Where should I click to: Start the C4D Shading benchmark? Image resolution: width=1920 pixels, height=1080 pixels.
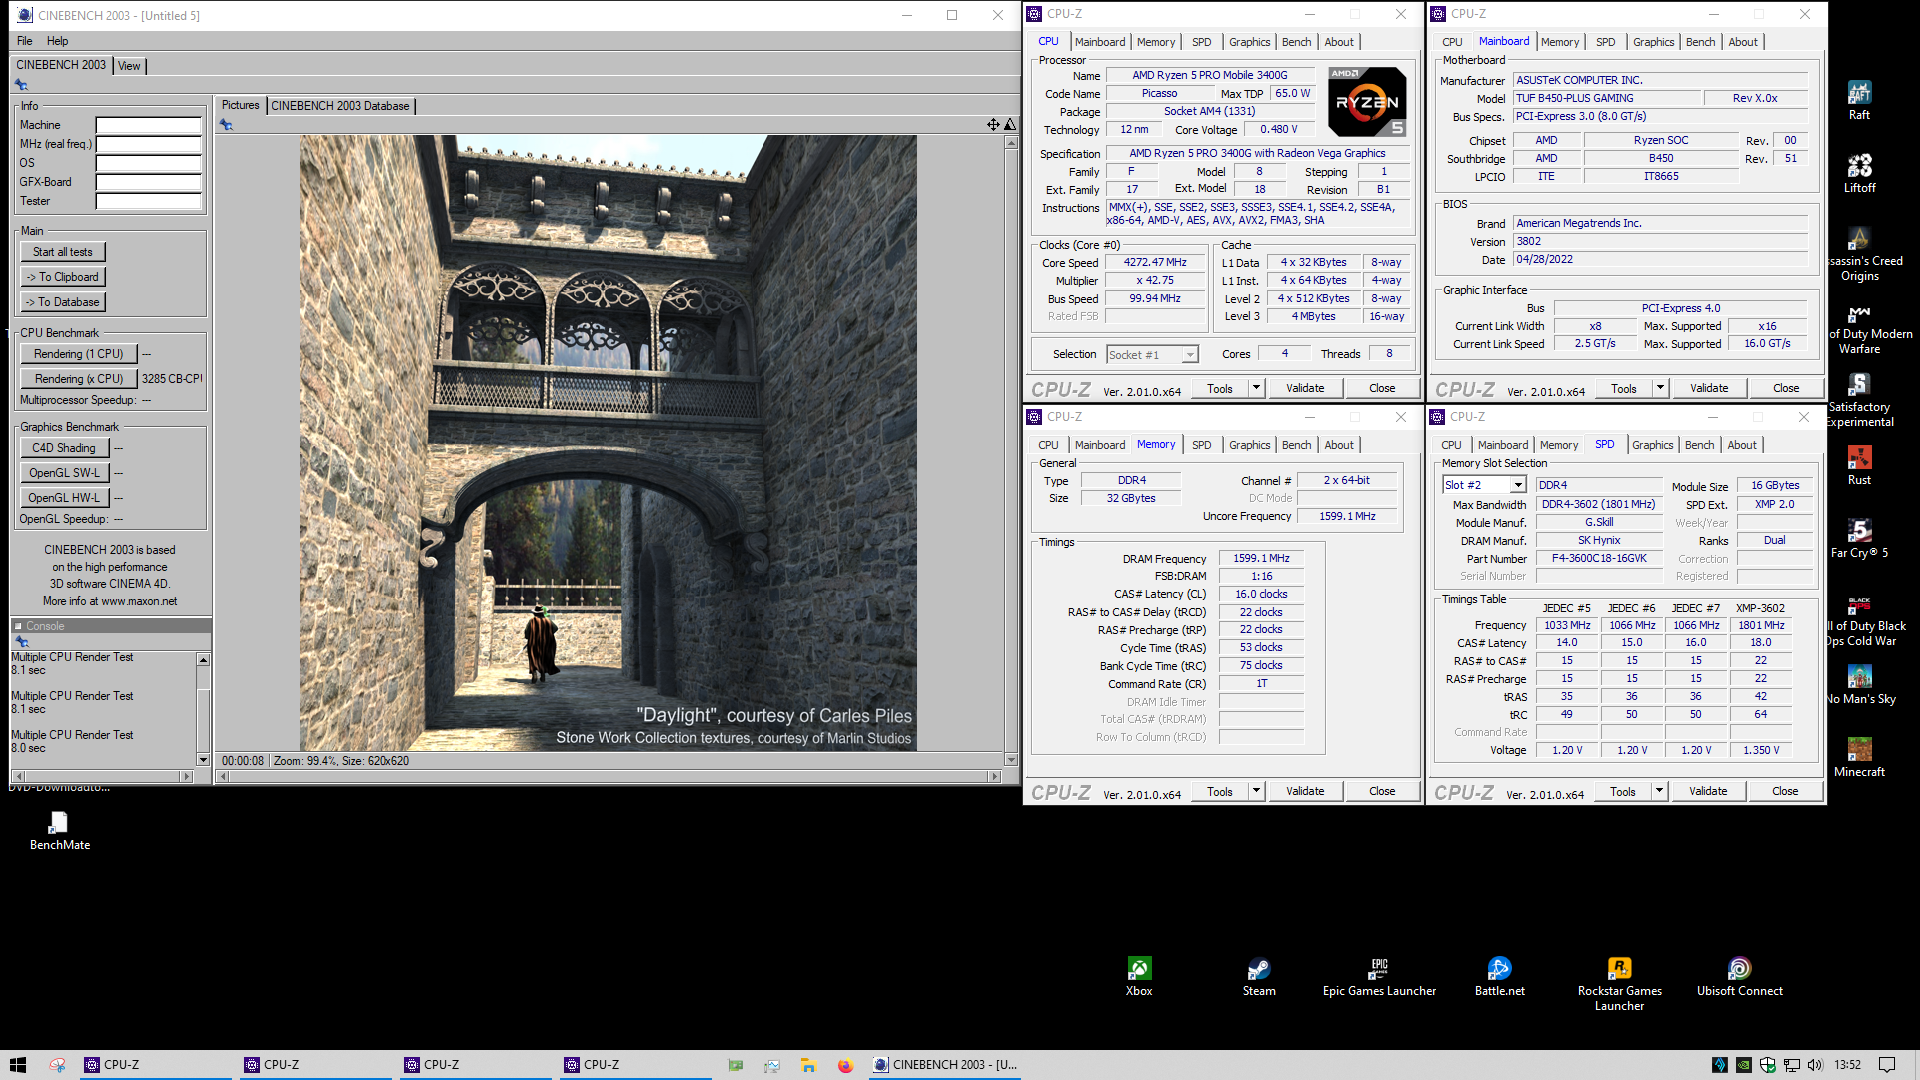[64, 448]
